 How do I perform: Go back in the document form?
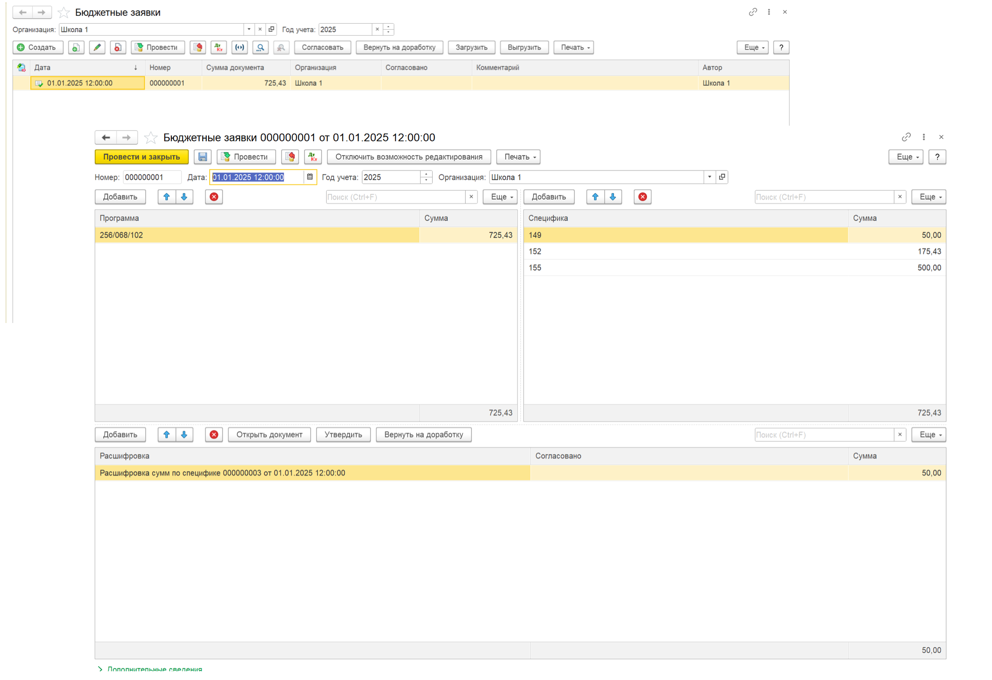(106, 137)
